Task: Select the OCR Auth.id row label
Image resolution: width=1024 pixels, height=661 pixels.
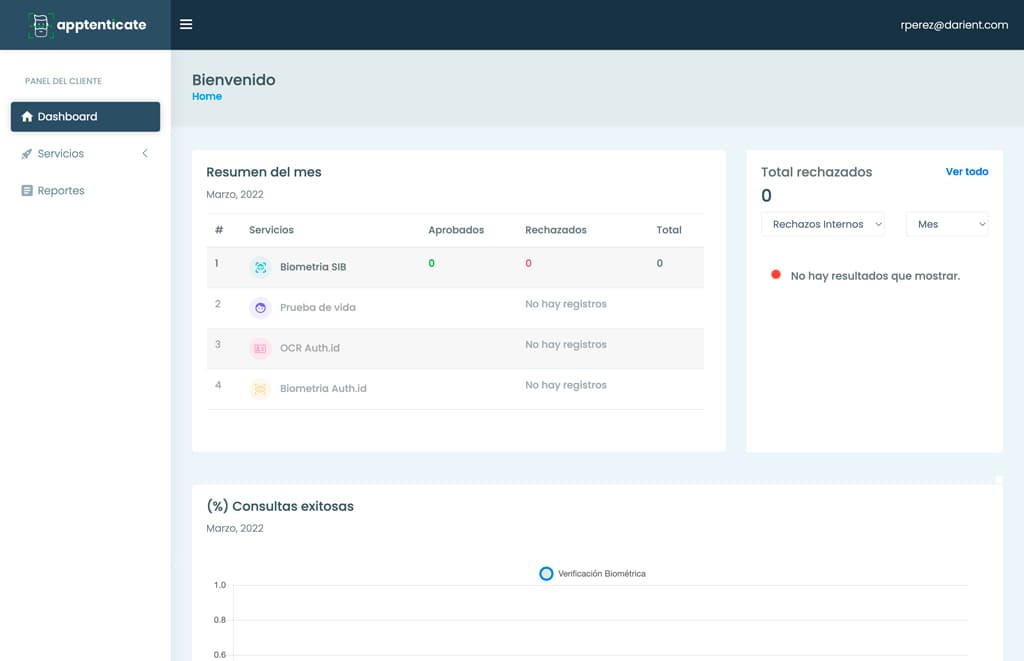Action: (x=310, y=348)
